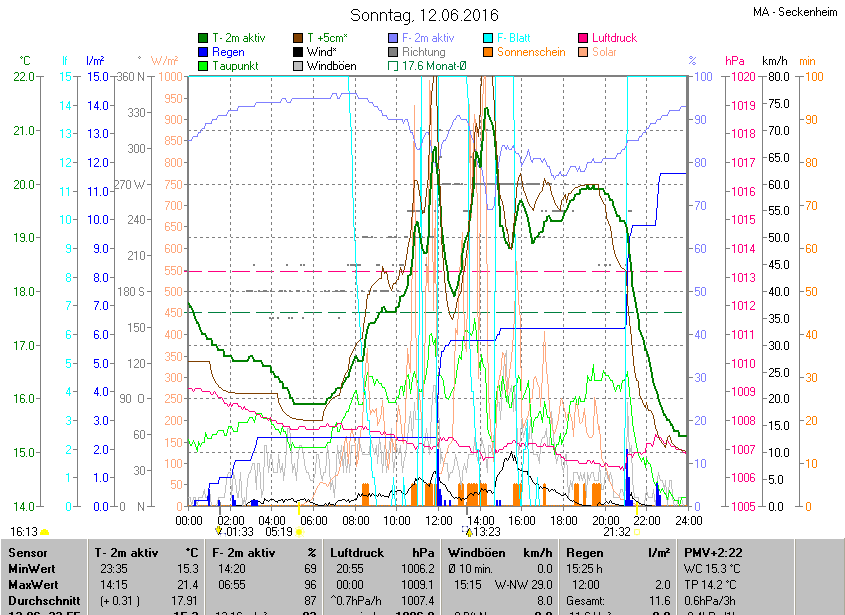Click the bright green Taupunkt legend swatch
Image resolution: width=845 pixels, height=615 pixels.
[203, 66]
